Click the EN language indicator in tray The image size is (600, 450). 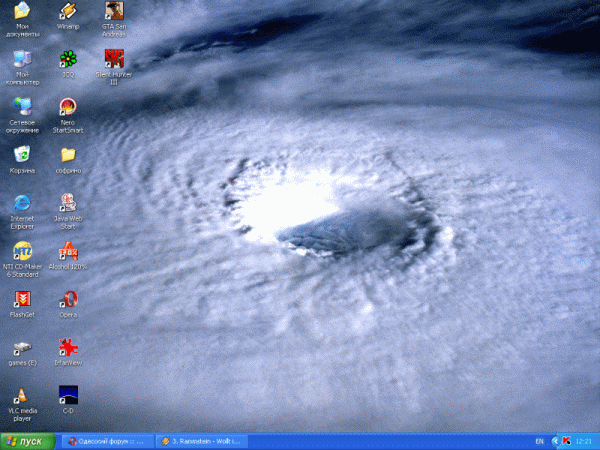click(541, 441)
